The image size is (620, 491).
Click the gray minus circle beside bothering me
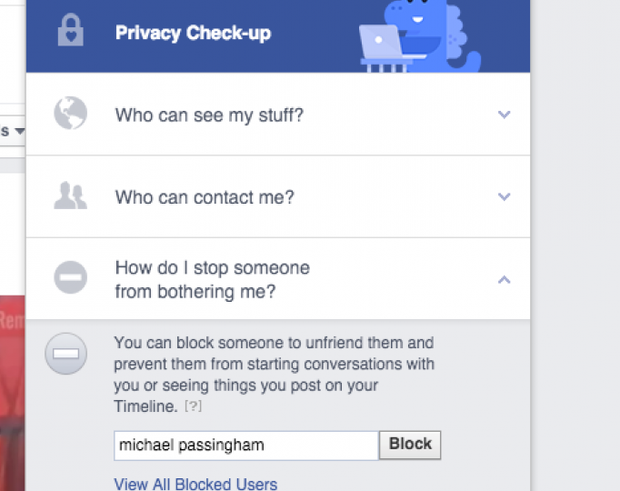pyautogui.click(x=70, y=277)
